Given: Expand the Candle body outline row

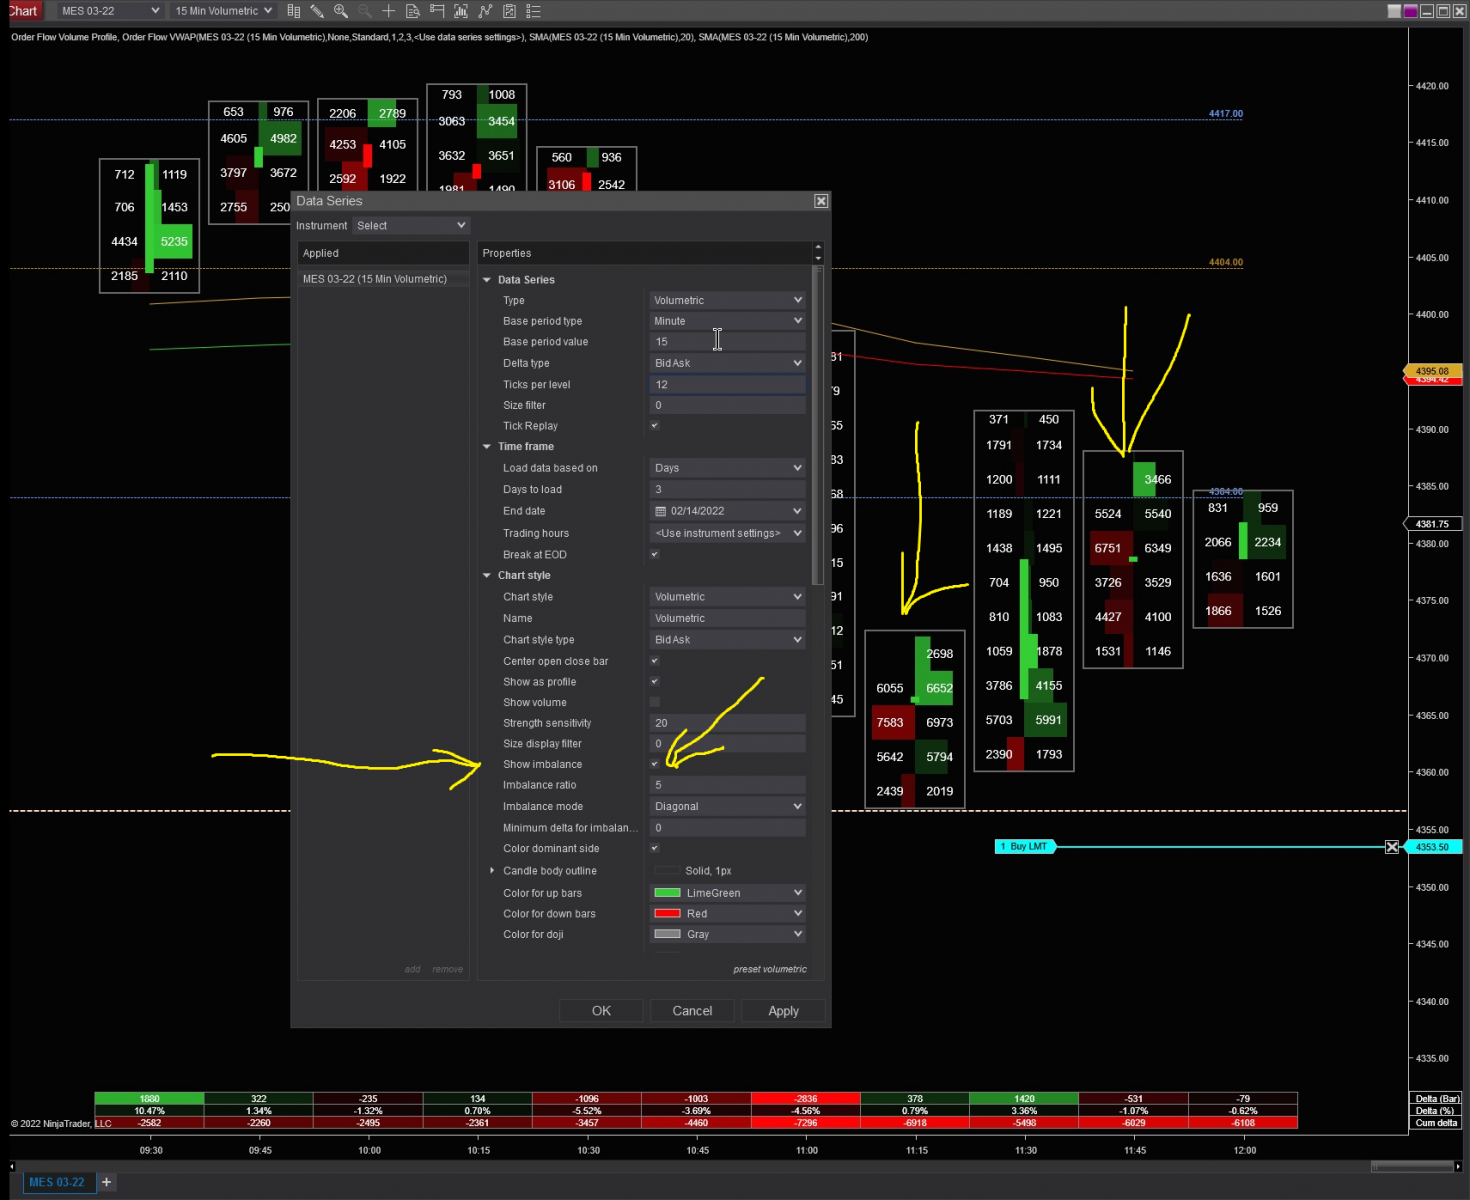Looking at the screenshot, I should pyautogui.click(x=492, y=871).
